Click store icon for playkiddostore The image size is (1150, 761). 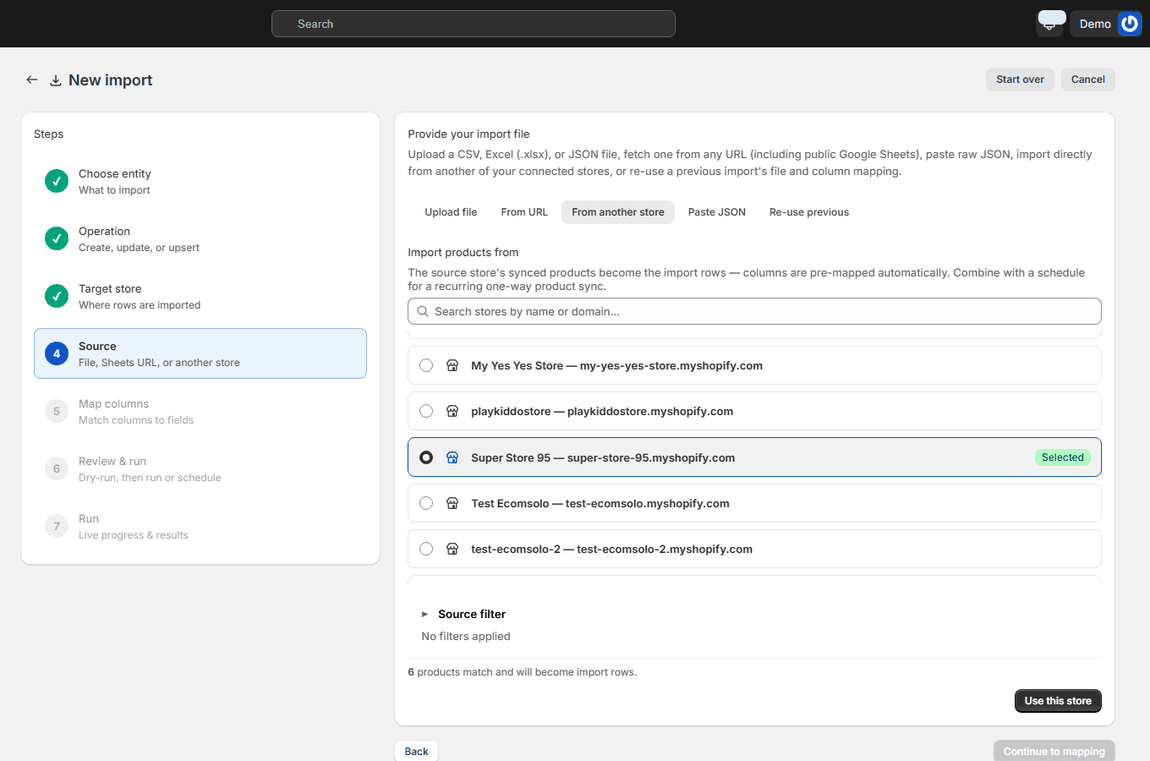[453, 411]
